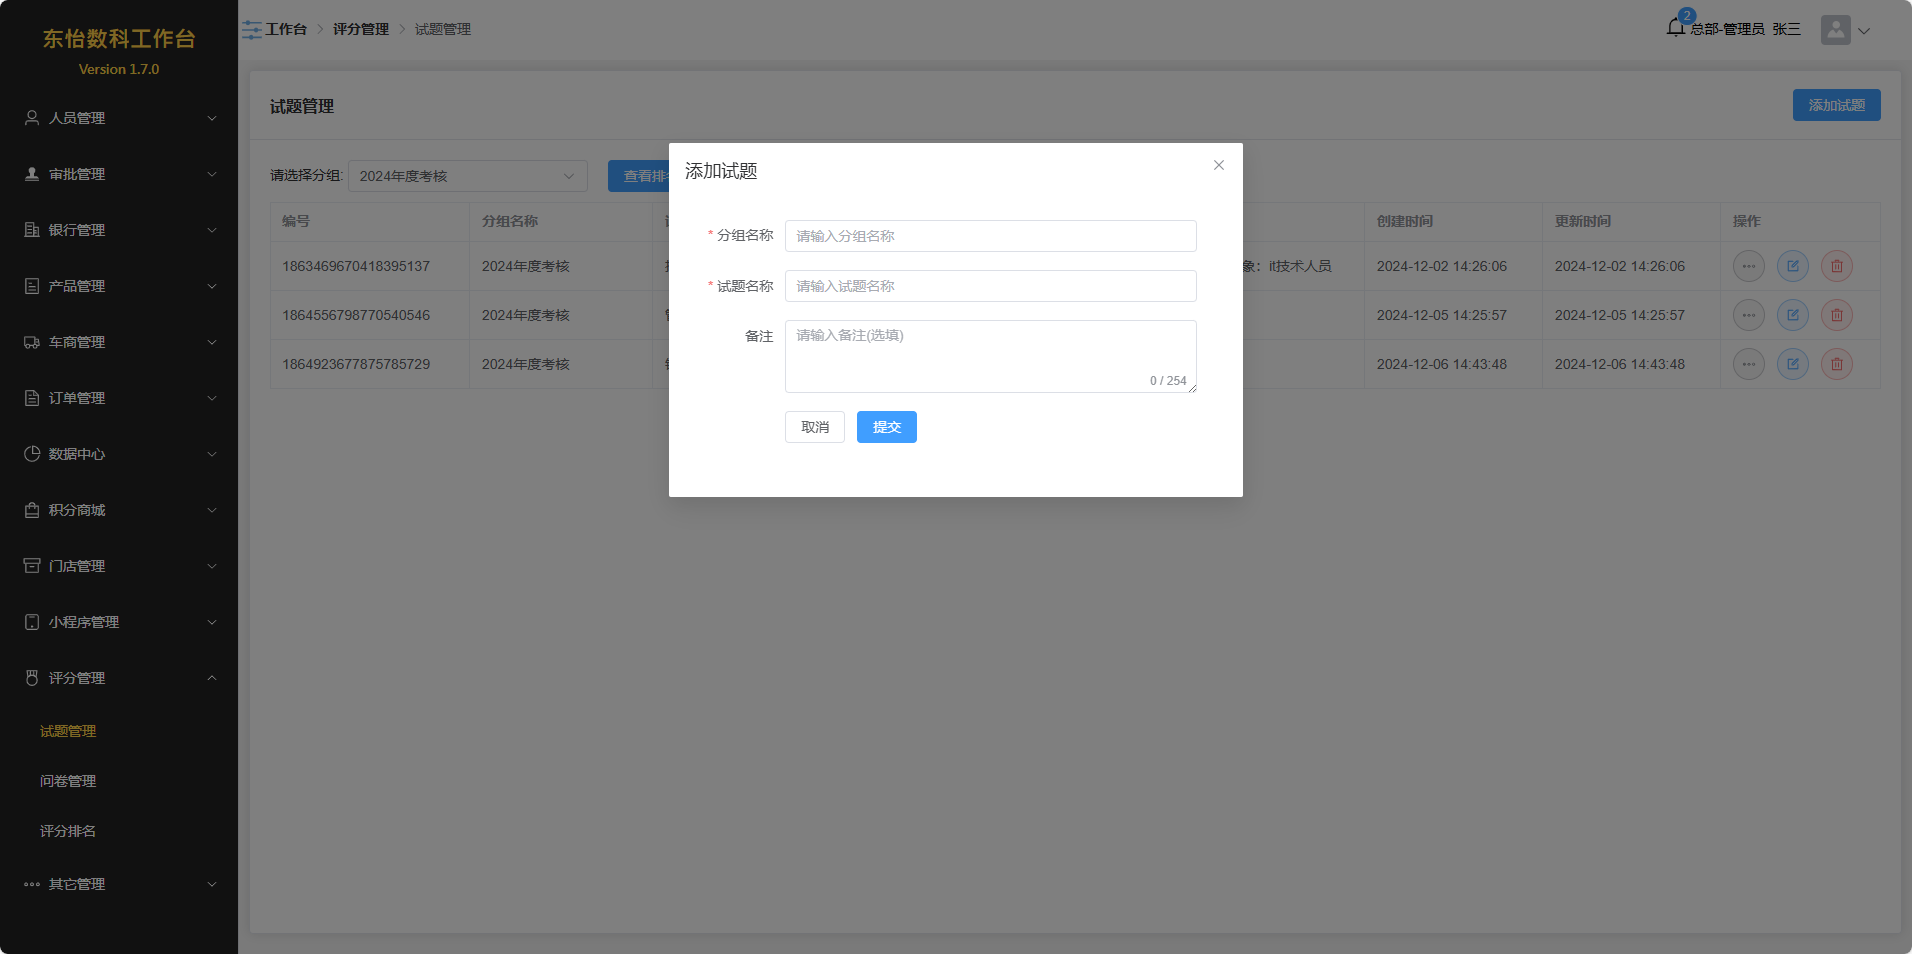Click edit icon for third table row
This screenshot has width=1912, height=954.
click(x=1792, y=364)
